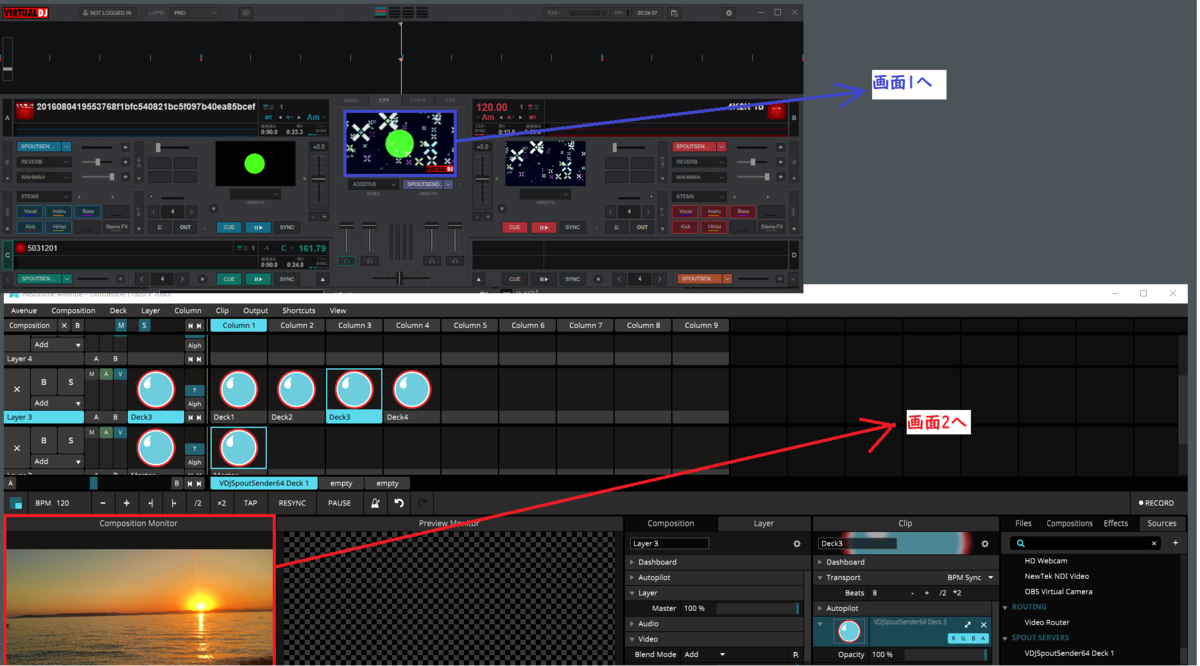
Task: Trigger the Deck2 clip in Layer 3
Action: coord(296,389)
